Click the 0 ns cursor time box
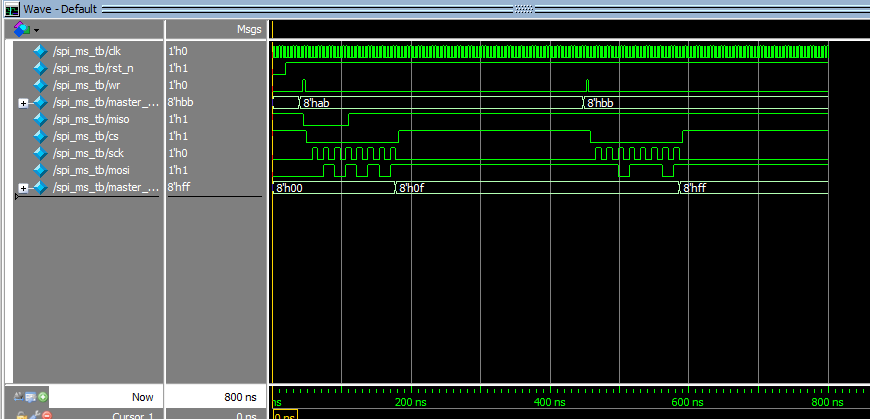The image size is (870, 419). pyautogui.click(x=283, y=414)
